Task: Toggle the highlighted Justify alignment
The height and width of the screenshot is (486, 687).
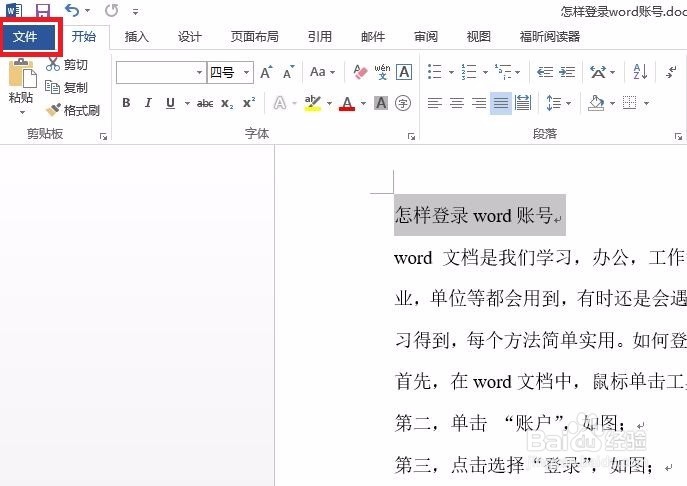Action: point(501,103)
